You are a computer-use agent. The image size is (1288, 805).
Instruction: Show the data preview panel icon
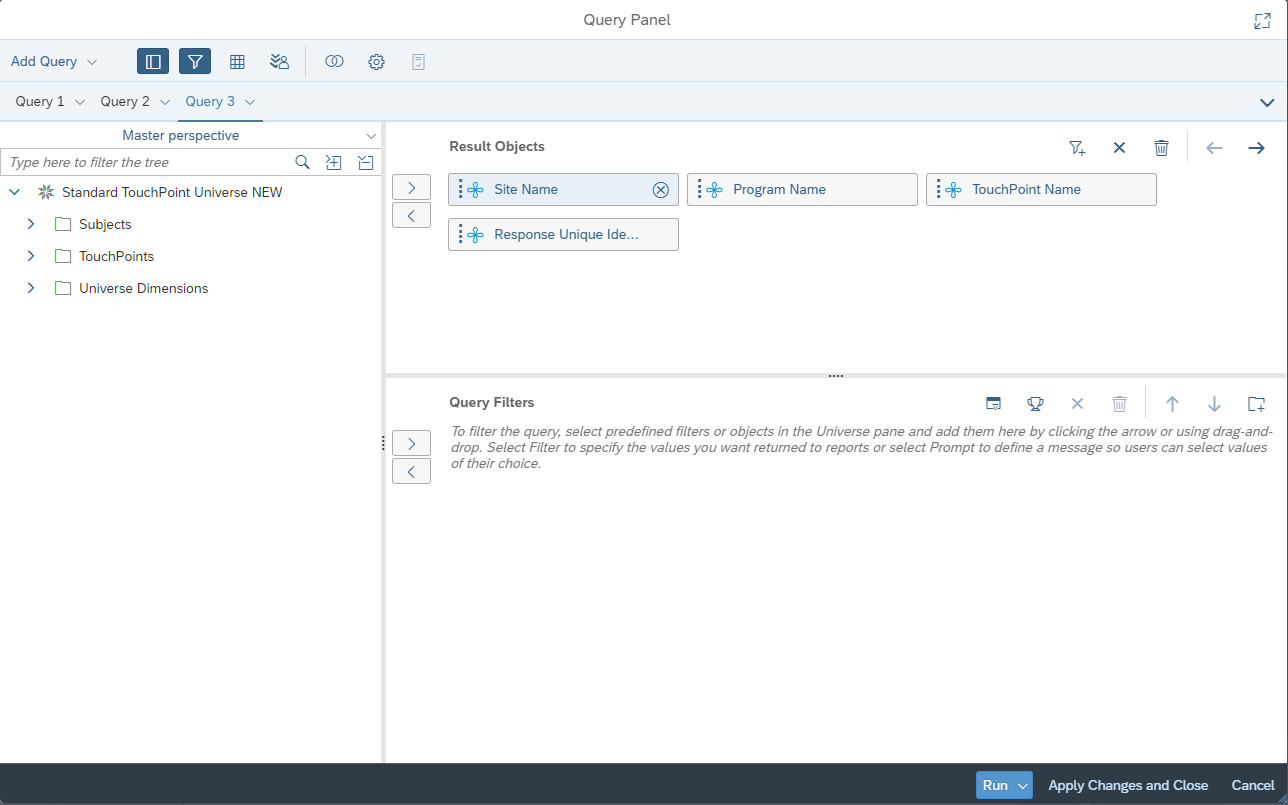click(x=237, y=61)
